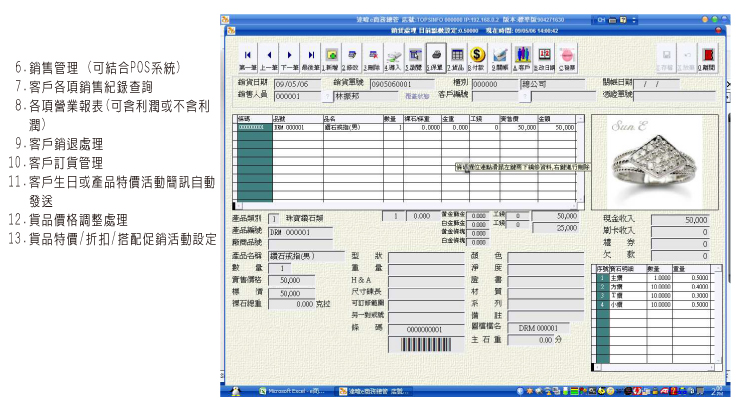
Task: Jump to the last record (最後筆)
Action: click(310, 55)
